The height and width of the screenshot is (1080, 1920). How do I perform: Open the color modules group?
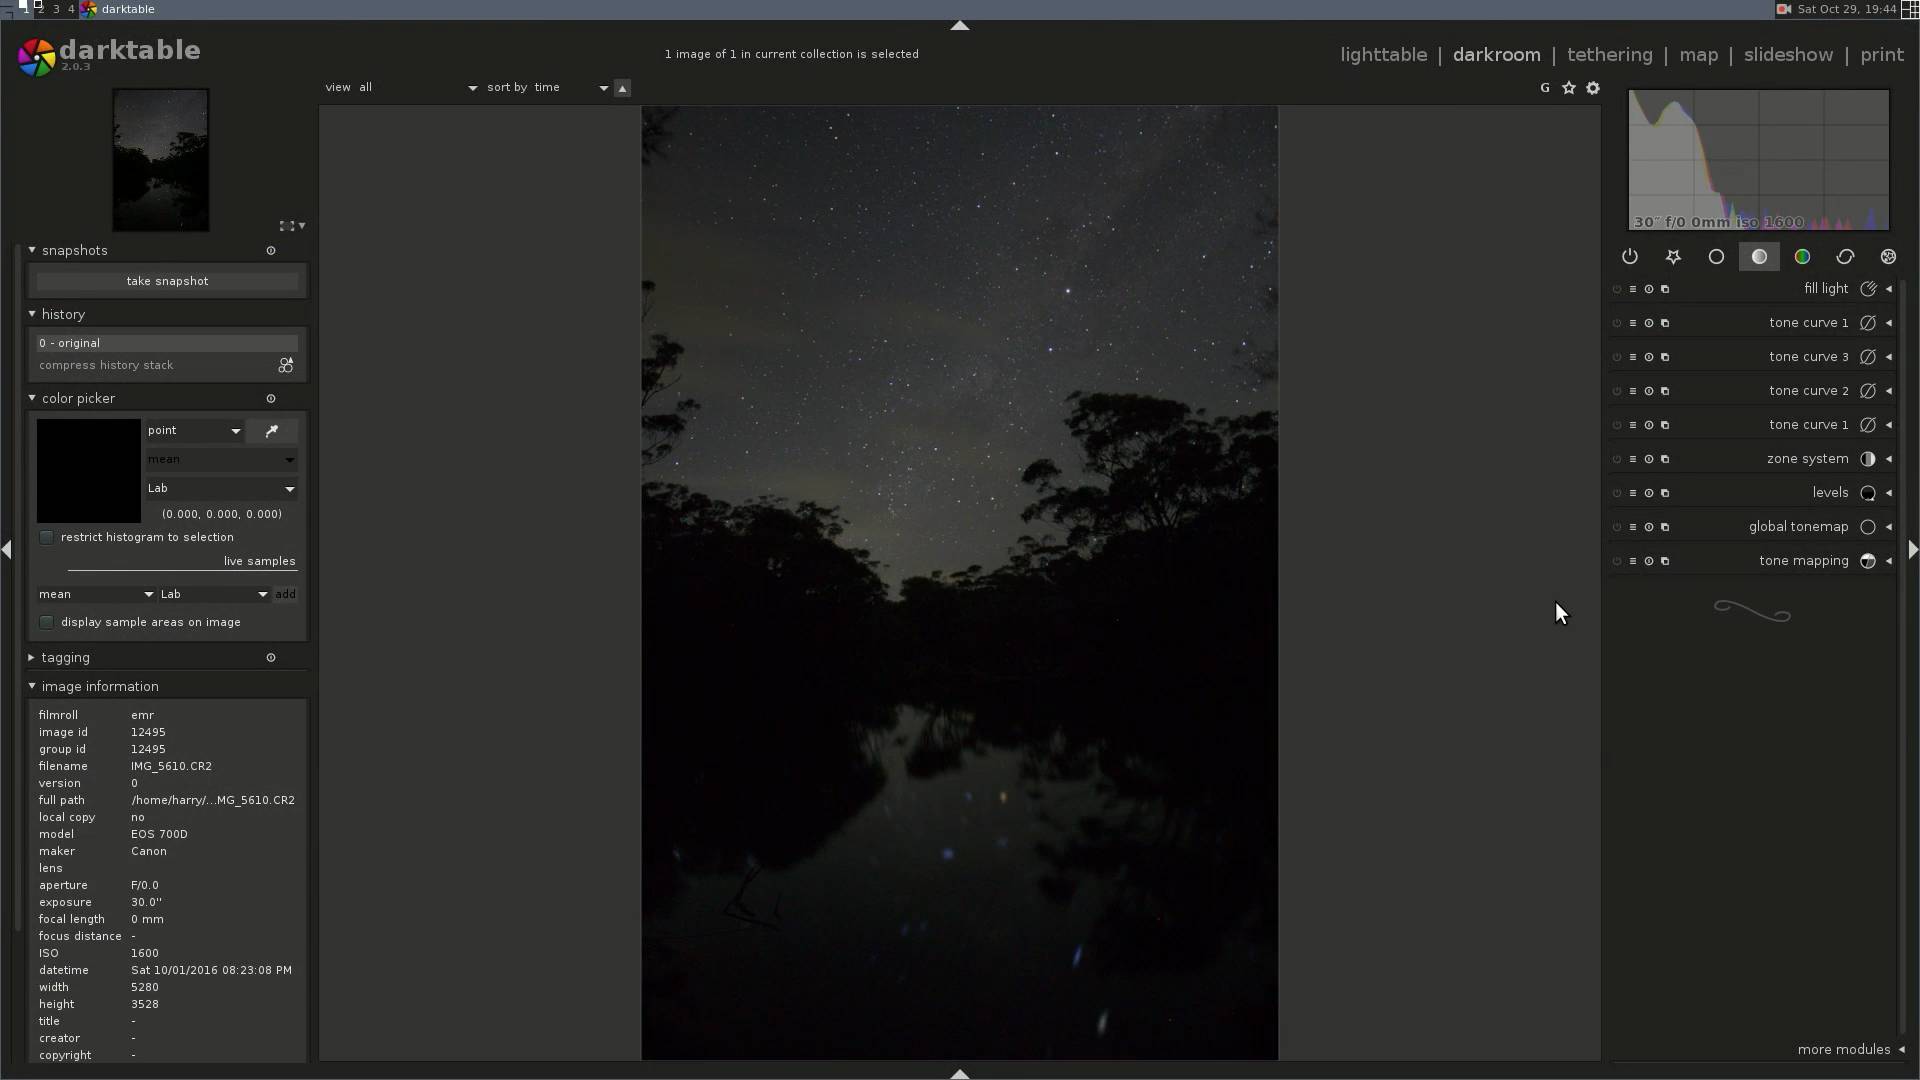(x=1802, y=257)
